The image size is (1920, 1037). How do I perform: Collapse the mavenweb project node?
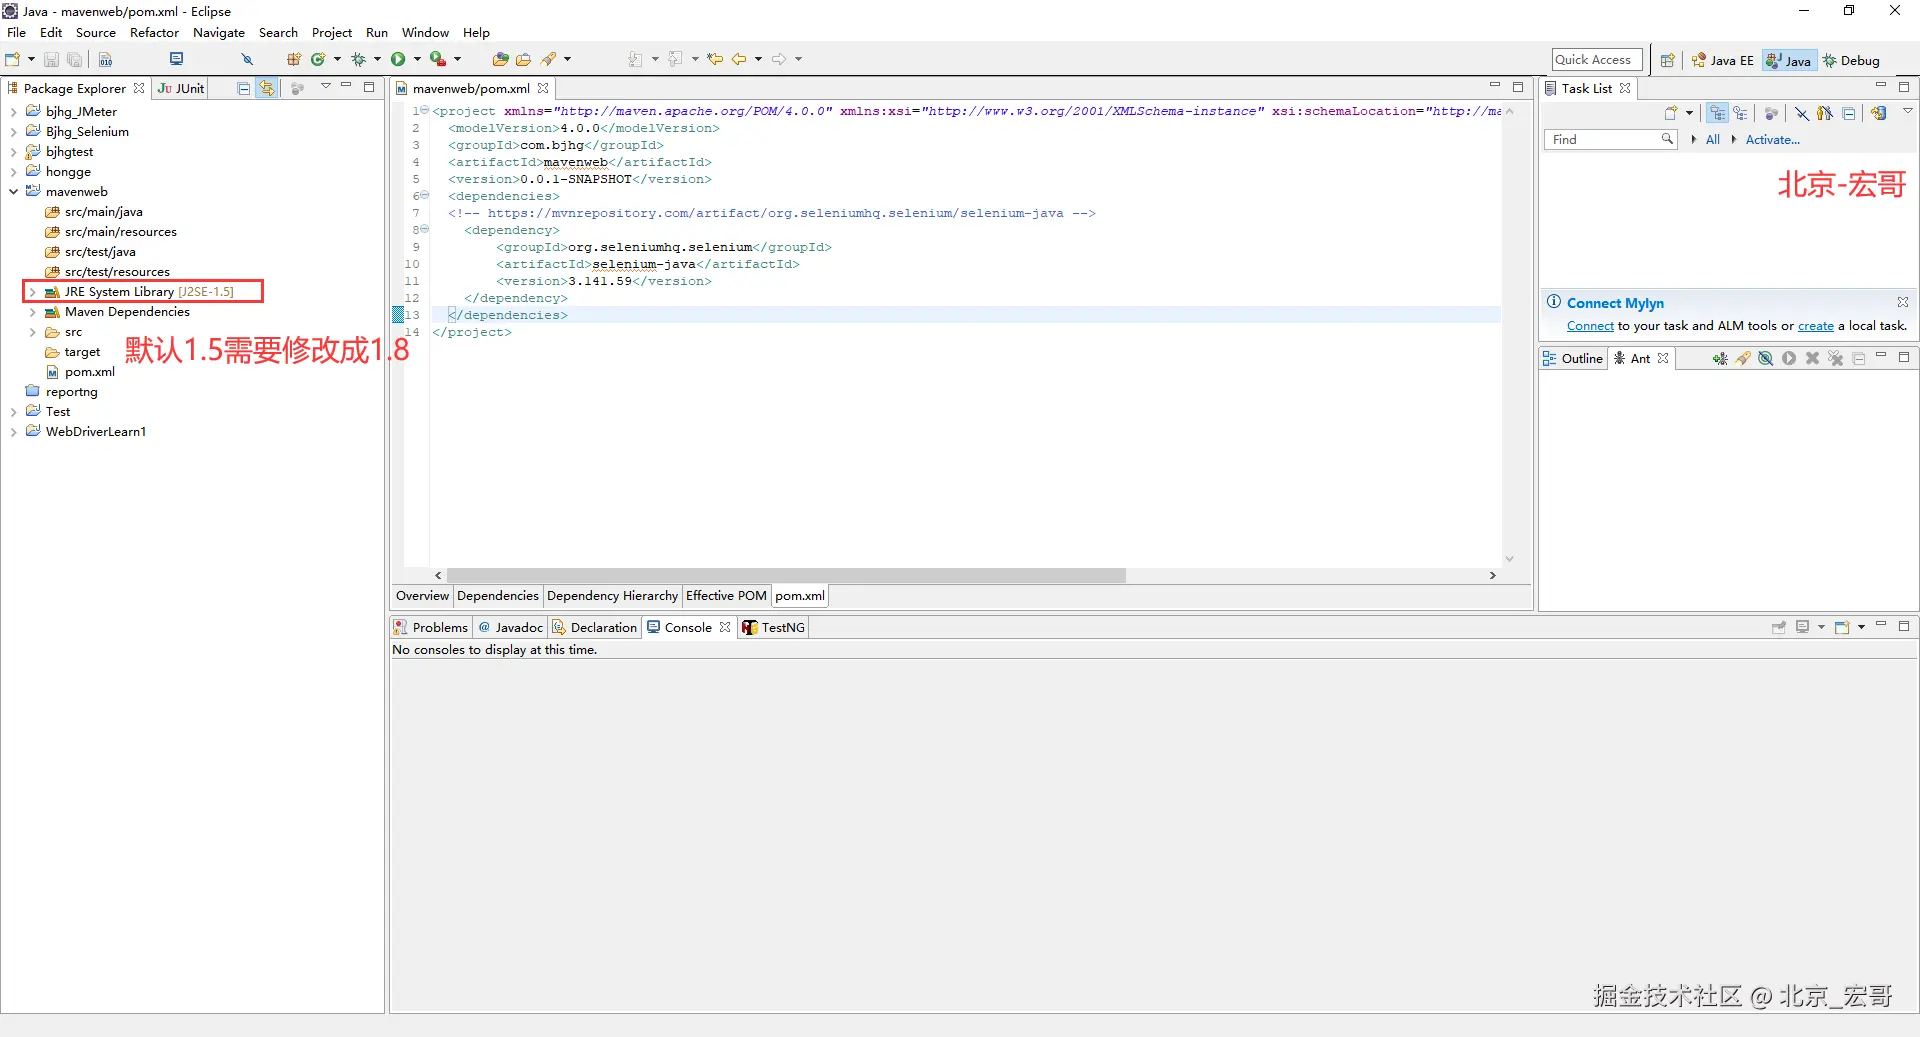point(14,192)
